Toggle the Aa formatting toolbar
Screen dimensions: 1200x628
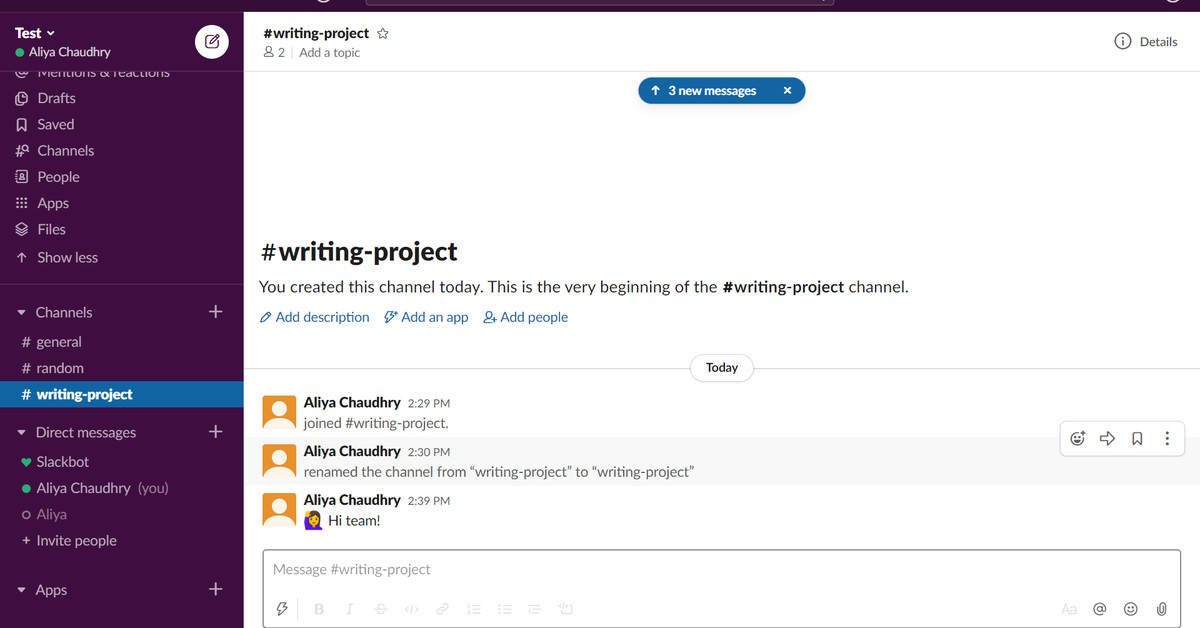click(x=1069, y=608)
